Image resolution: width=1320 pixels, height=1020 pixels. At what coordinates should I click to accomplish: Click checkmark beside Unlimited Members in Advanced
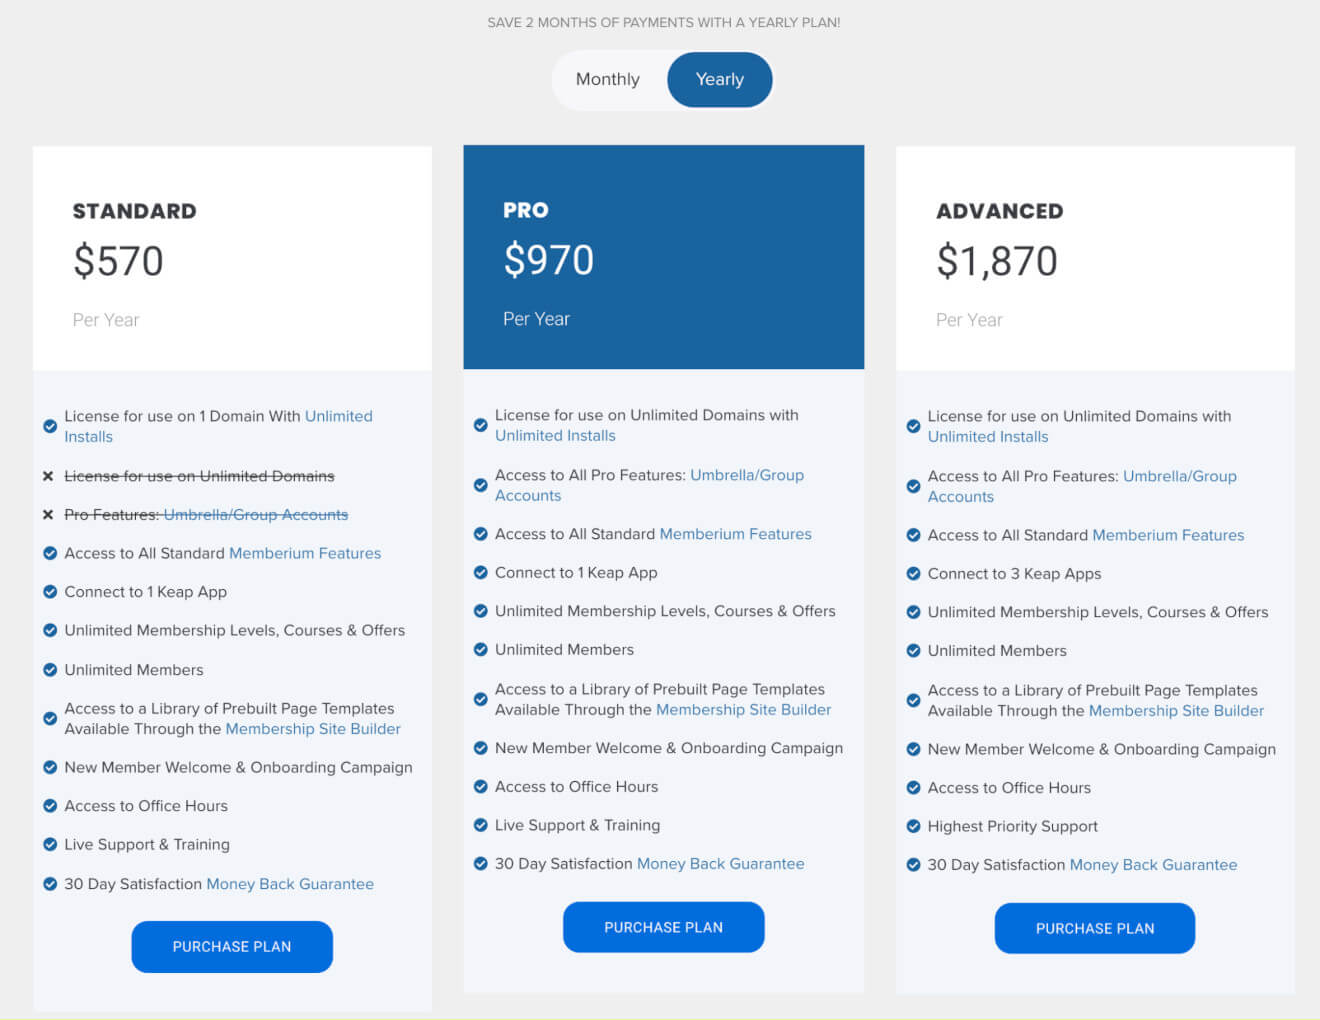pyautogui.click(x=913, y=650)
